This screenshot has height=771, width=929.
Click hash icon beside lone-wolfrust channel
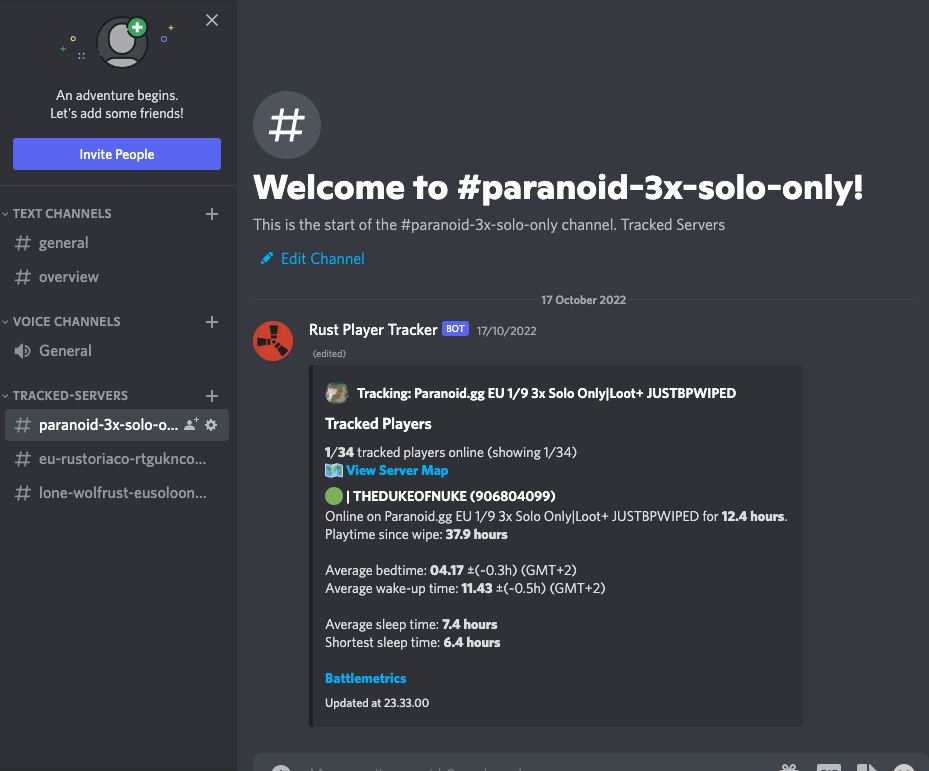click(x=23, y=493)
